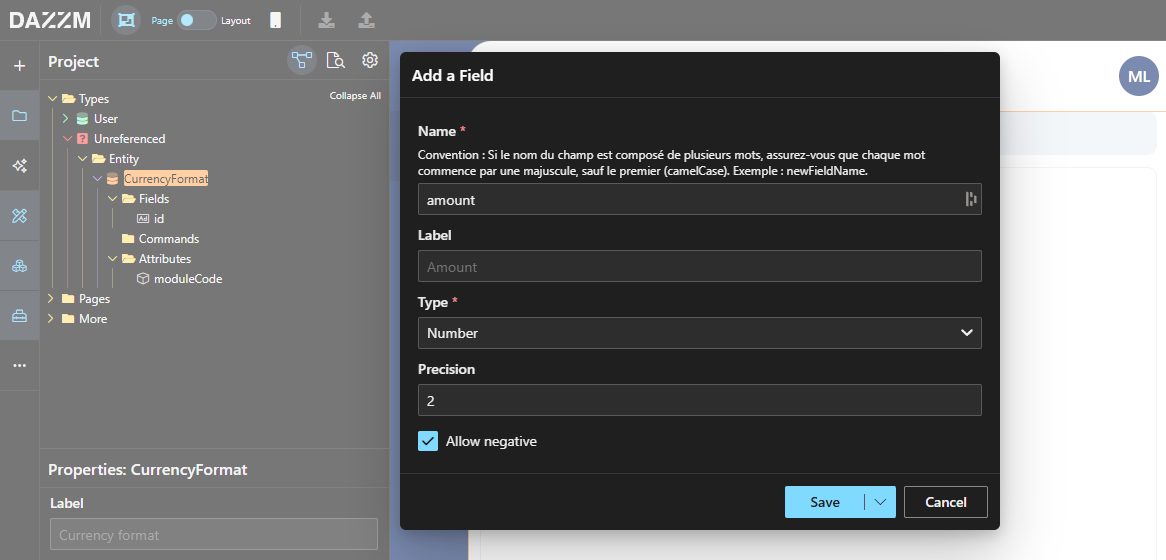This screenshot has width=1166, height=560.
Task: Click the Name input containing amount
Action: click(x=700, y=199)
